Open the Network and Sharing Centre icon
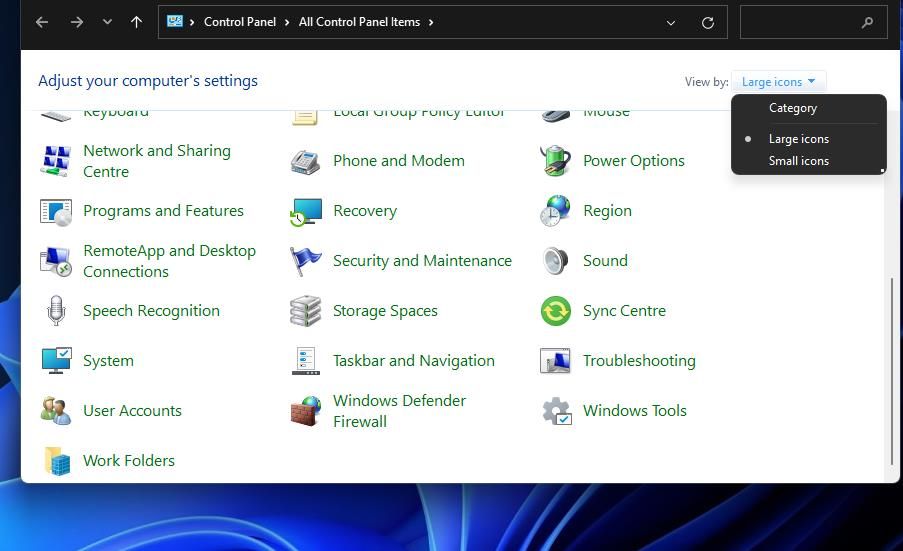Viewport: 903px width, 551px height. (56, 161)
